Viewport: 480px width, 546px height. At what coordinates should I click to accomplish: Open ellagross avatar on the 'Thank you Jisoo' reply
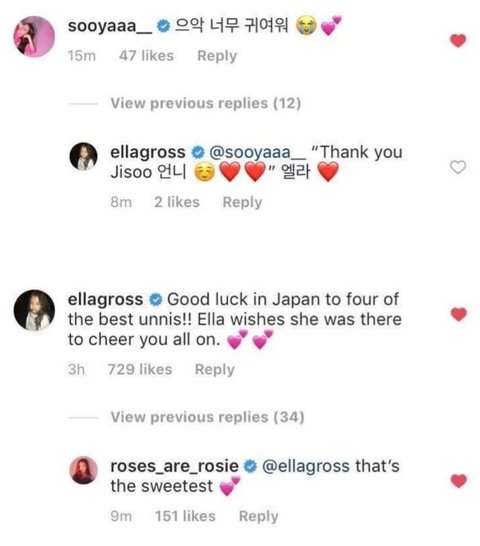84,156
